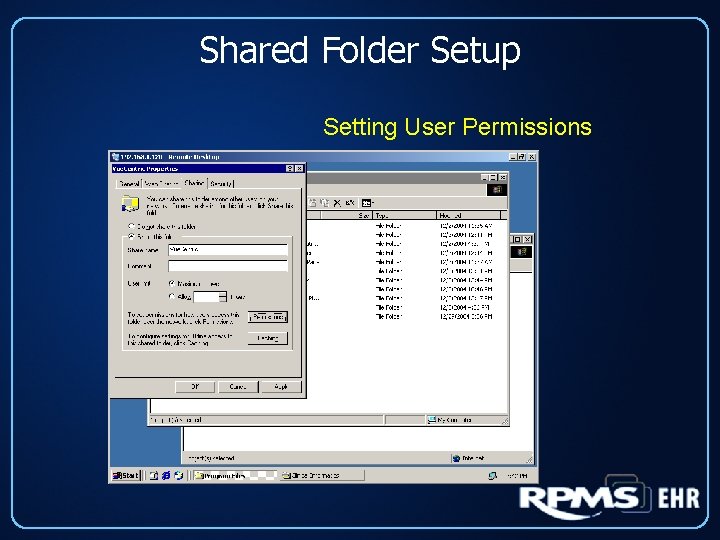Switch to Program Files taskbar button
The width and height of the screenshot is (720, 540).
coord(235,476)
